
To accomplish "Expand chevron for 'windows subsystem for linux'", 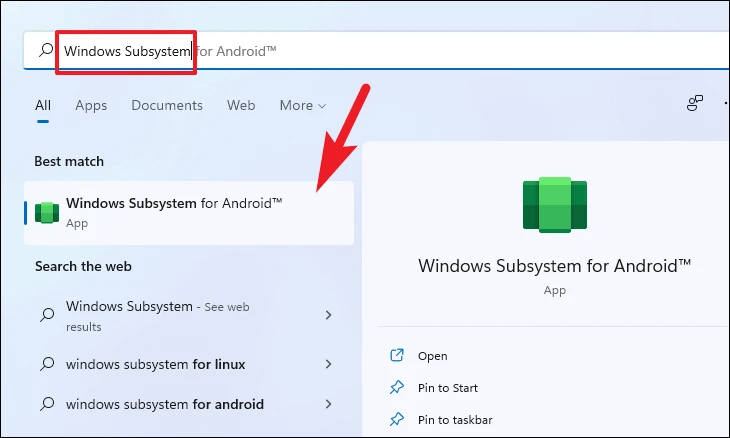I will (328, 364).
